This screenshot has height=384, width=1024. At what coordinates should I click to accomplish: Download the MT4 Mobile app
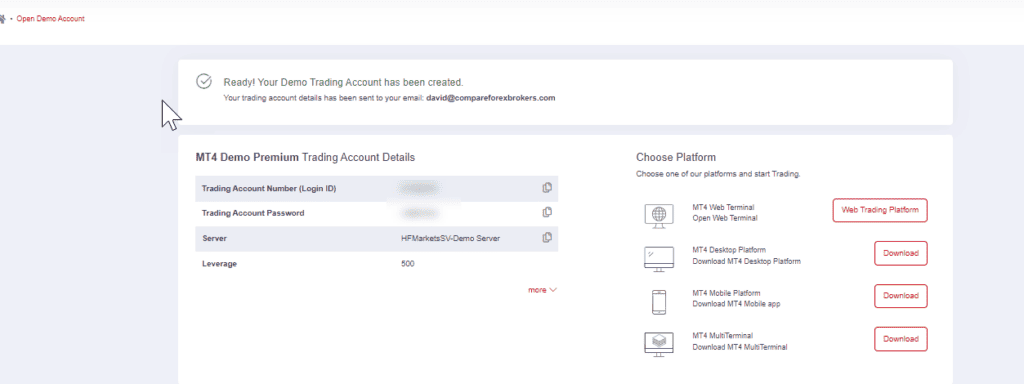[901, 296]
